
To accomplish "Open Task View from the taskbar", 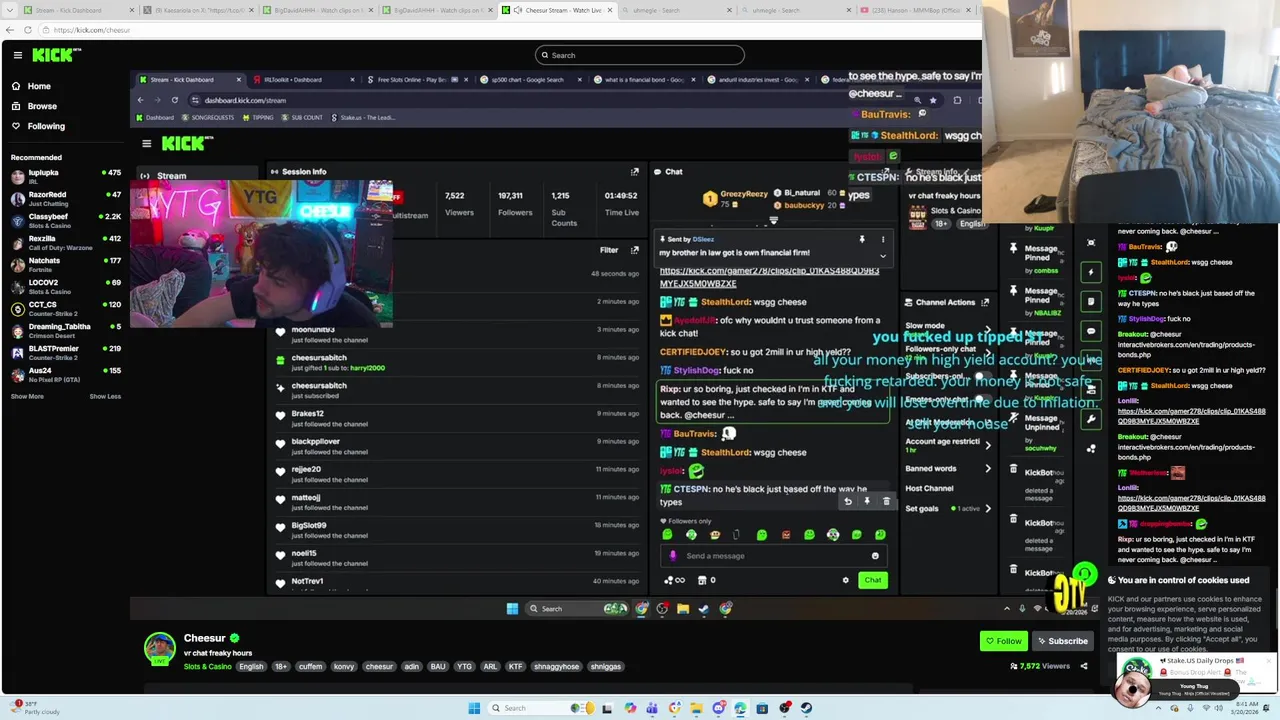I will (607, 708).
